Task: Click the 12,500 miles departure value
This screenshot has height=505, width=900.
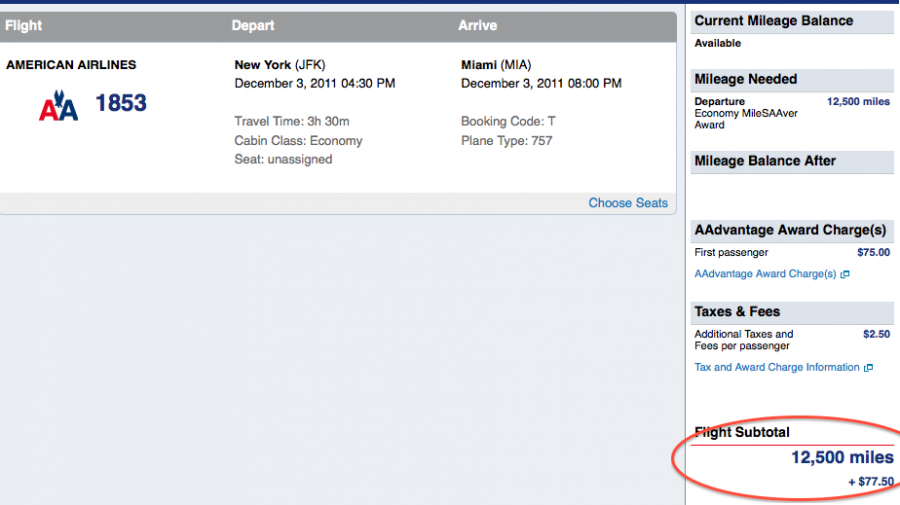Action: [x=858, y=102]
